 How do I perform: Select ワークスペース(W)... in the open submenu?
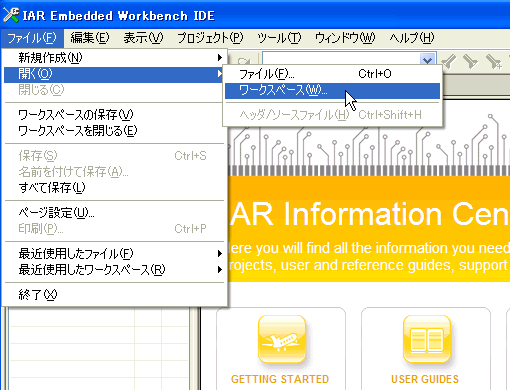pyautogui.click(x=332, y=91)
